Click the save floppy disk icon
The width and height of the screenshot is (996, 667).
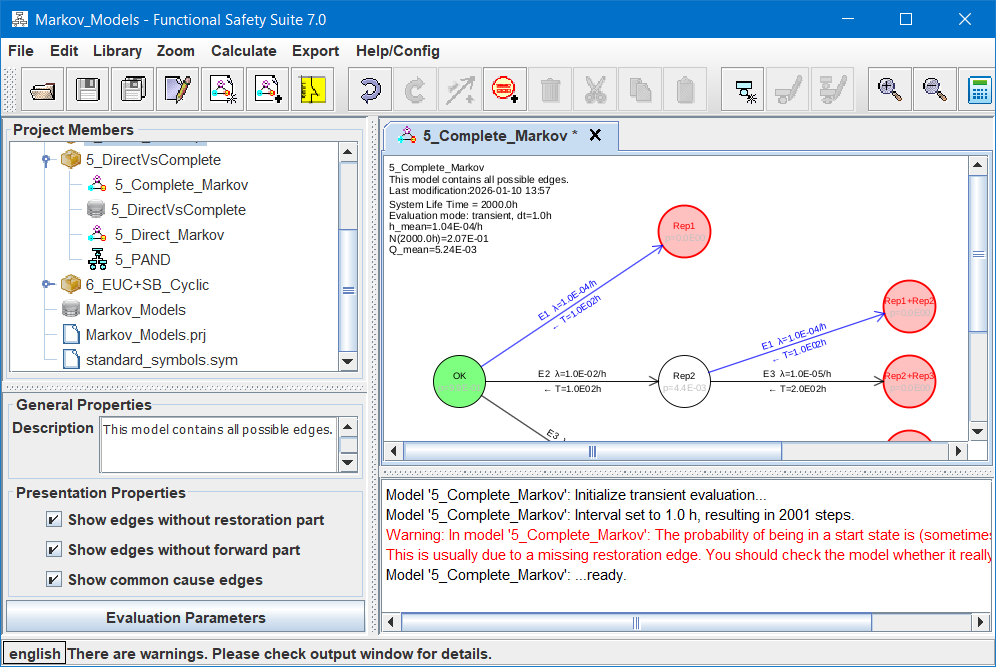click(x=88, y=90)
